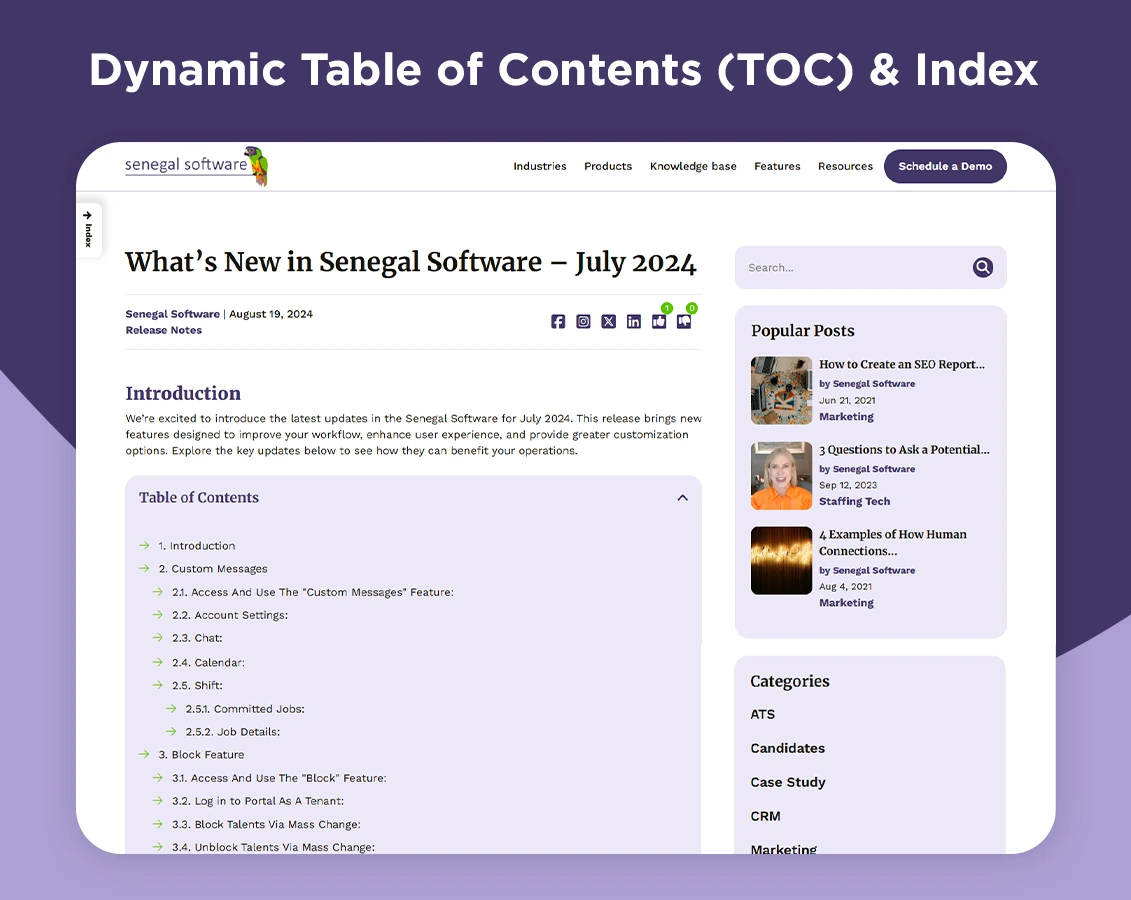Click the article title What's New in Senegal Software
Screen dimensions: 1131x900
(411, 262)
